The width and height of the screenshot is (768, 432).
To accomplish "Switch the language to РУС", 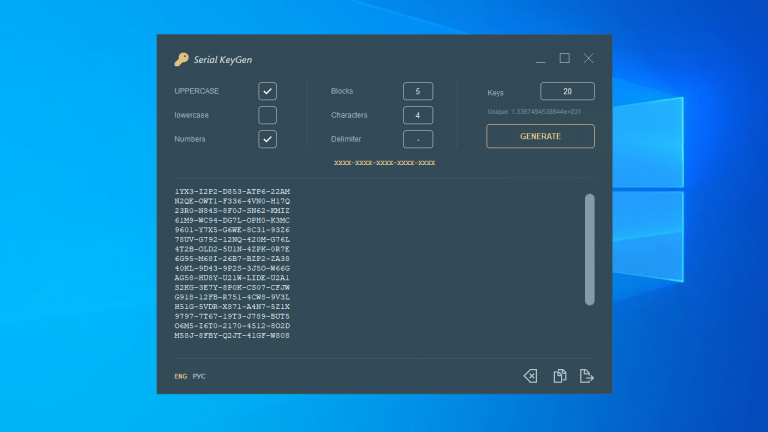I will [x=199, y=376].
